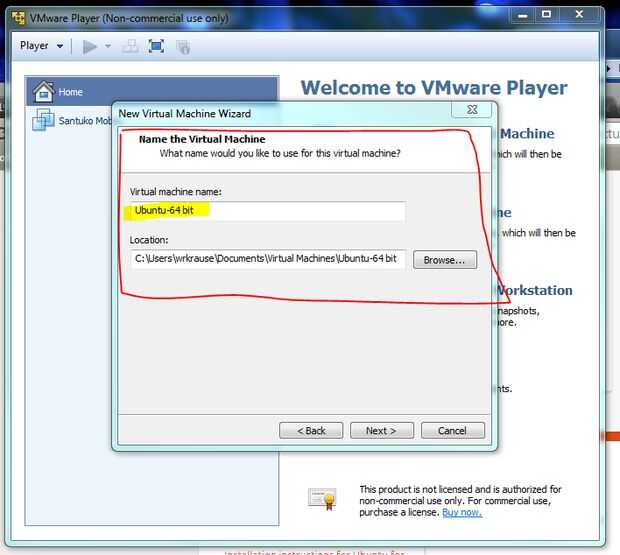
Task: Click the 'Location:' label
Action: (x=149, y=240)
